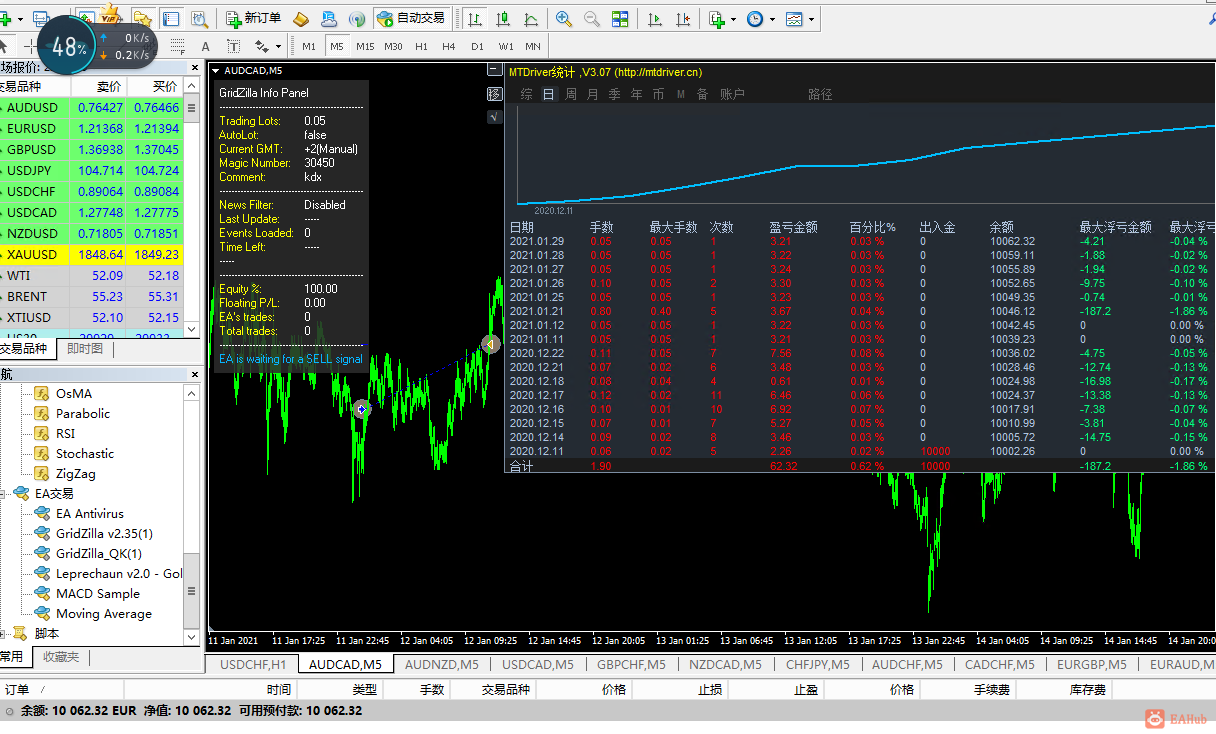Image resolution: width=1216 pixels, height=734 pixels.
Task: Enable chart auto scroll icon
Action: pyautogui.click(x=655, y=19)
